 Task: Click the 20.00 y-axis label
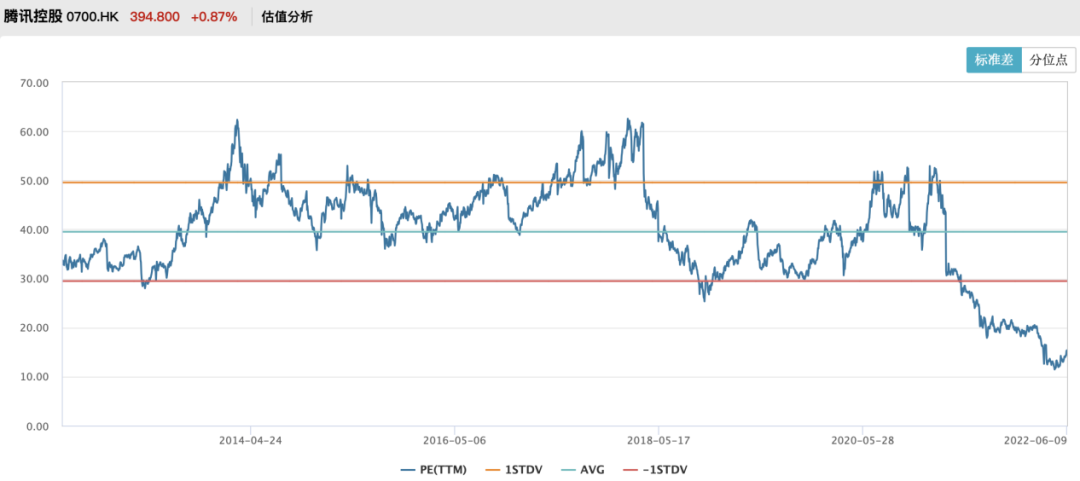click(34, 328)
